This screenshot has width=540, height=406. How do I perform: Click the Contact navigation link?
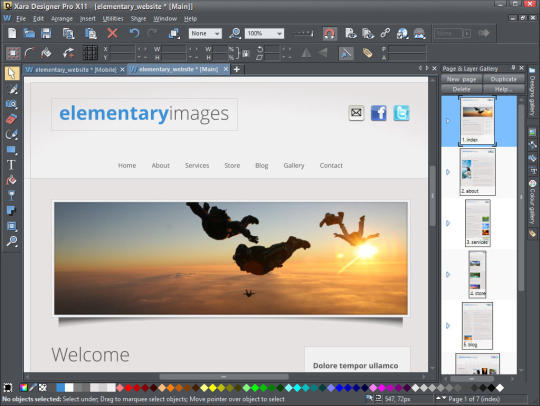tap(331, 165)
